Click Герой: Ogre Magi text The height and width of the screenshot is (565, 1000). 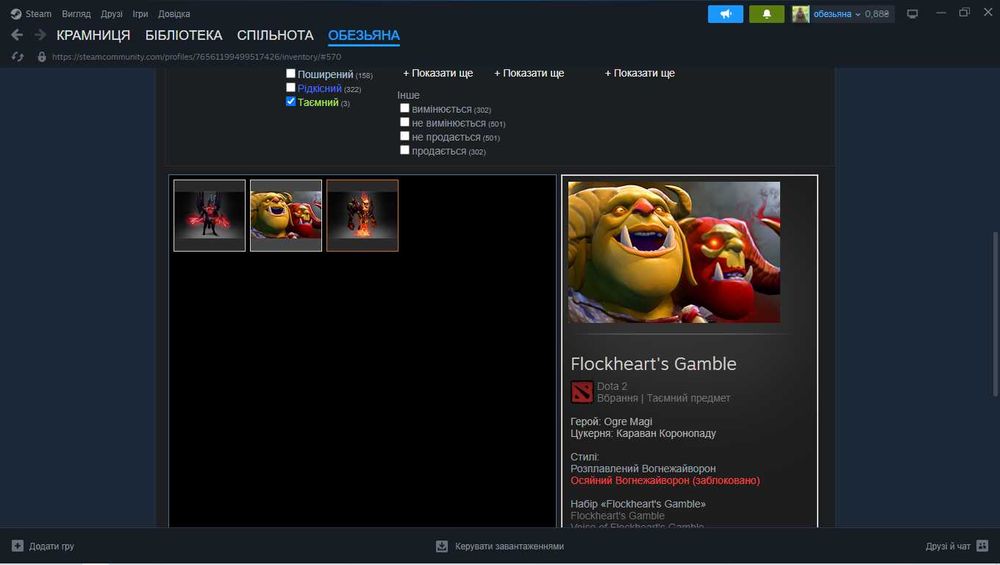tap(611, 421)
